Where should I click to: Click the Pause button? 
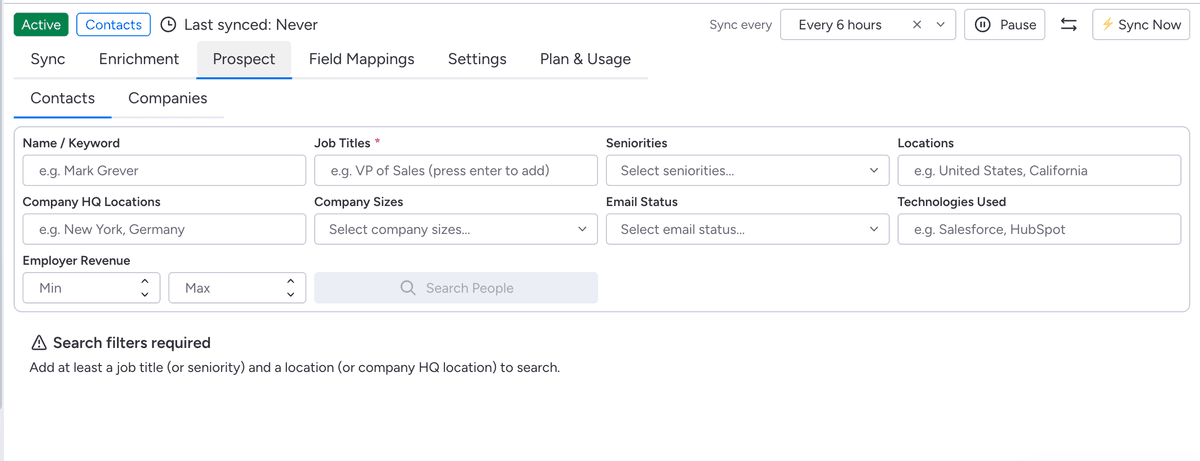[1005, 25]
